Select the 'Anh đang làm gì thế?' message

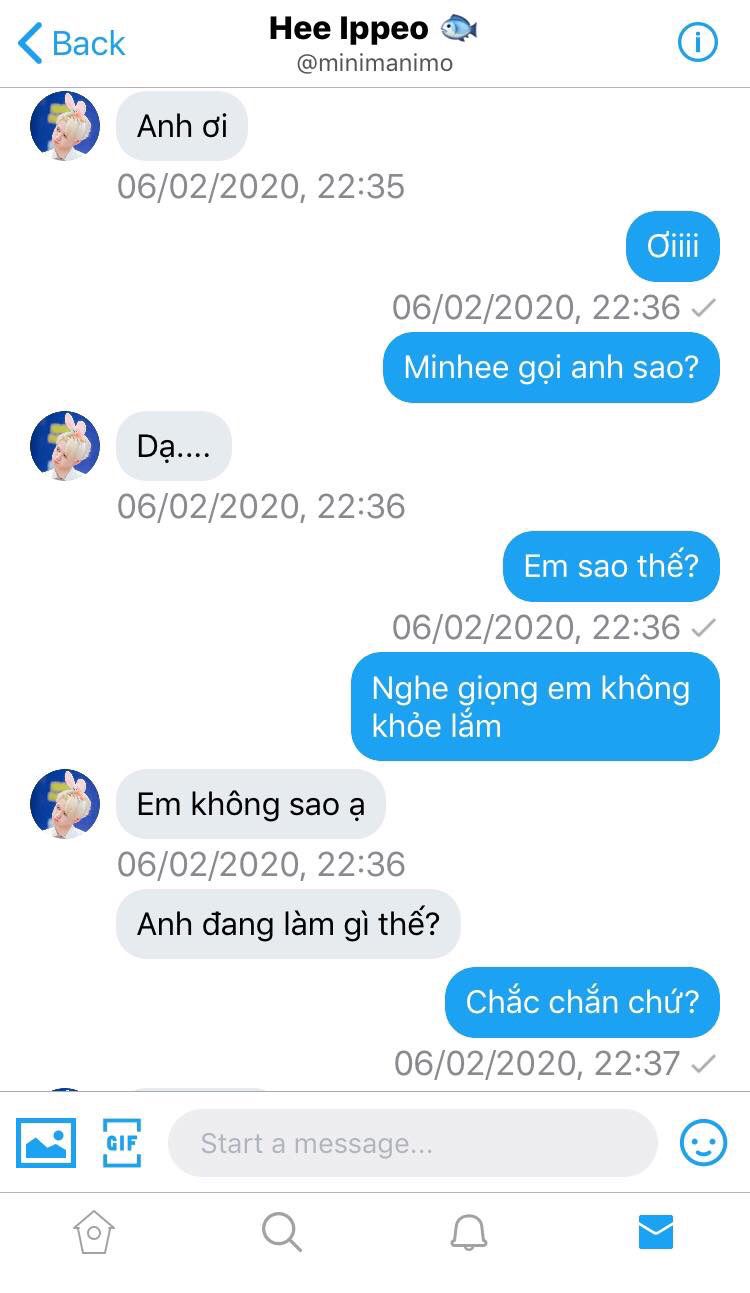[288, 924]
